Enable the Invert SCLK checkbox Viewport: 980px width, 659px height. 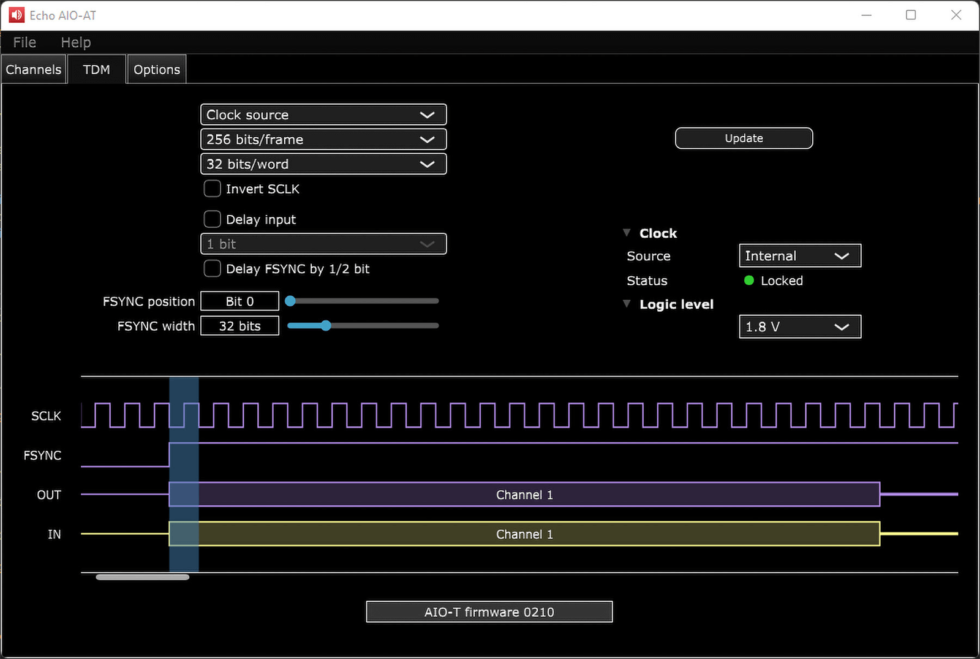click(x=212, y=188)
